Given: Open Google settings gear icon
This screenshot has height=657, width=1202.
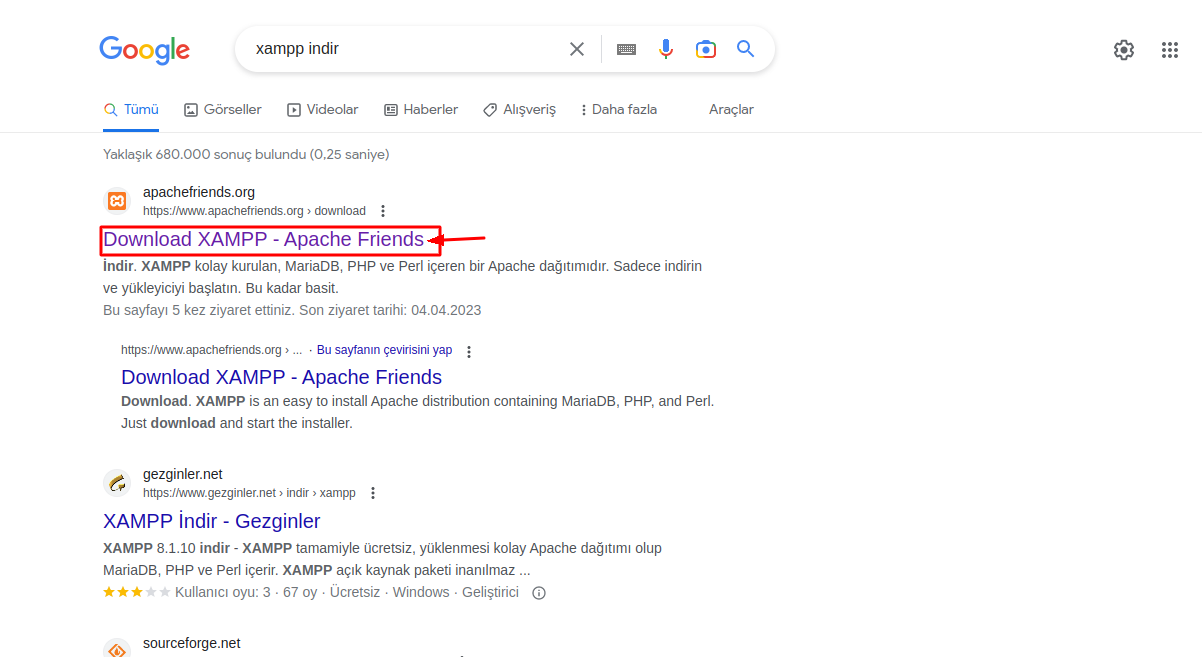Looking at the screenshot, I should [1124, 50].
